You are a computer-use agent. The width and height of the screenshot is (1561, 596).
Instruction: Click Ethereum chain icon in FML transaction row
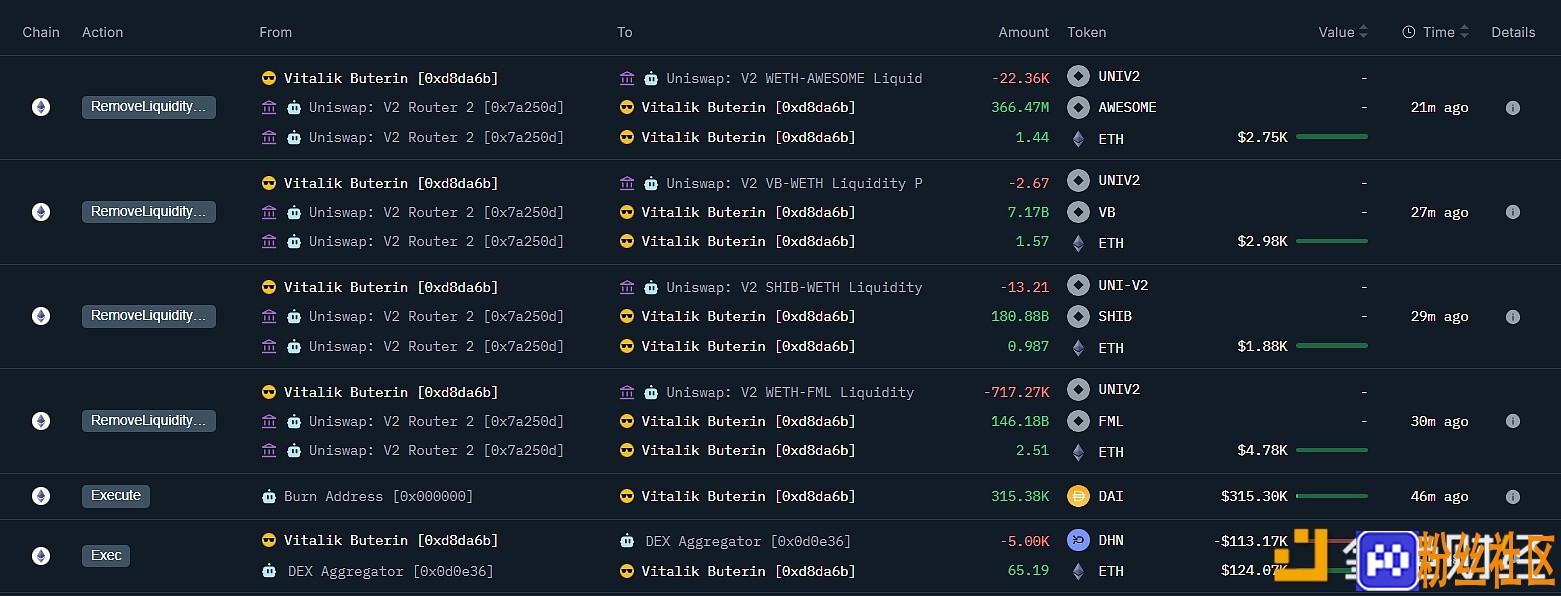41,421
